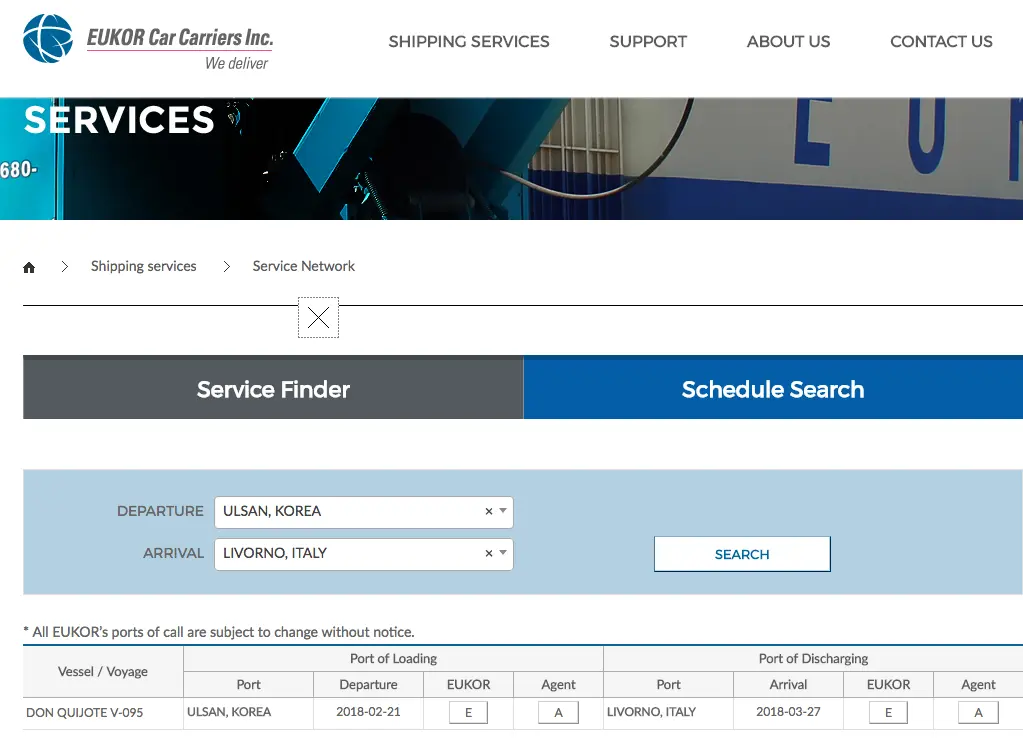
Task: Select the Arrival field showing LIVORNO, ITALY
Action: 363,554
